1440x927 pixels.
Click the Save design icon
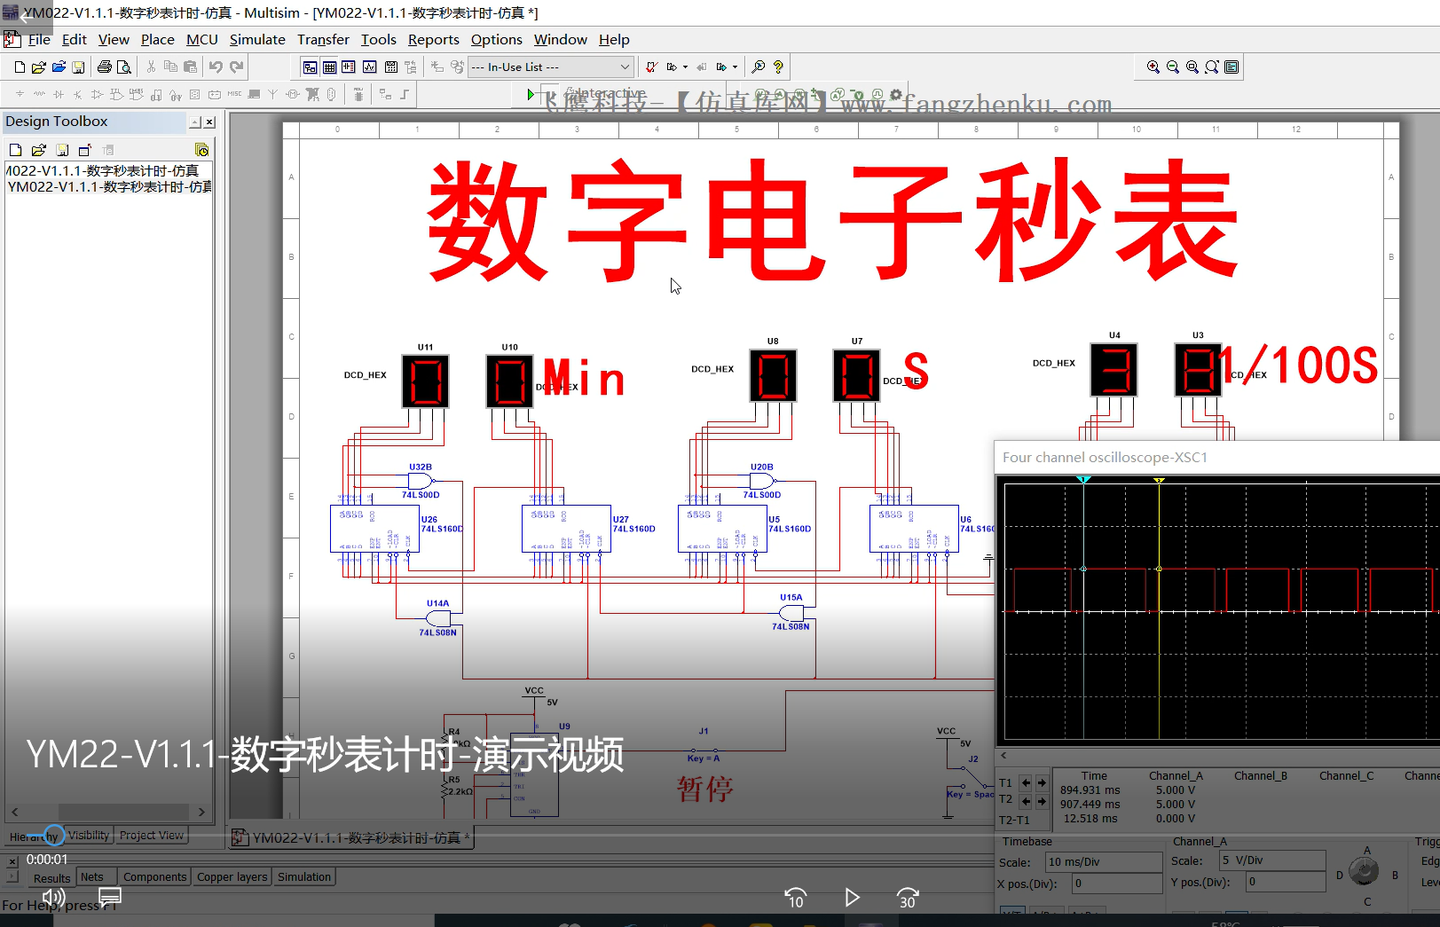(x=79, y=67)
